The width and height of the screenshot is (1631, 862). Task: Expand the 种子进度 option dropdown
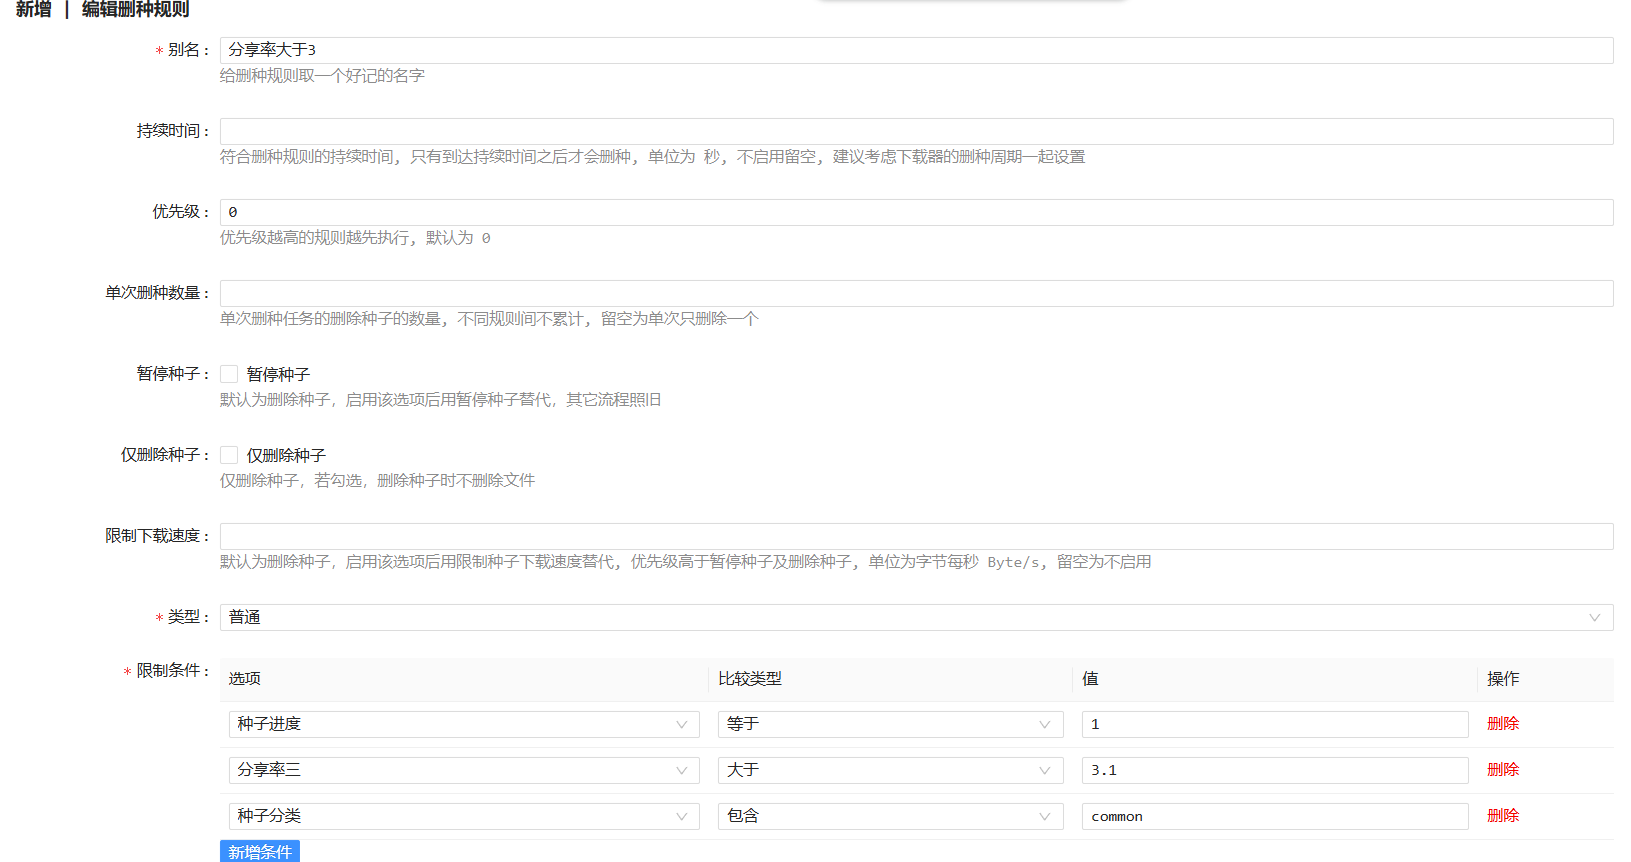coord(463,724)
